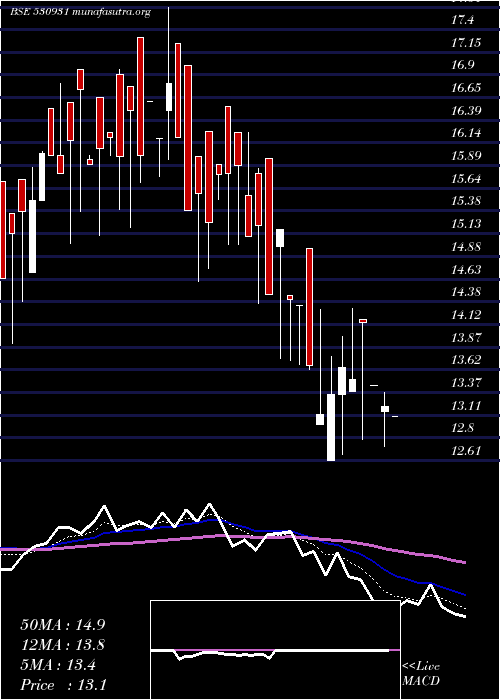
Task: Click the 12.61 price axis label
Action: click(466, 451)
